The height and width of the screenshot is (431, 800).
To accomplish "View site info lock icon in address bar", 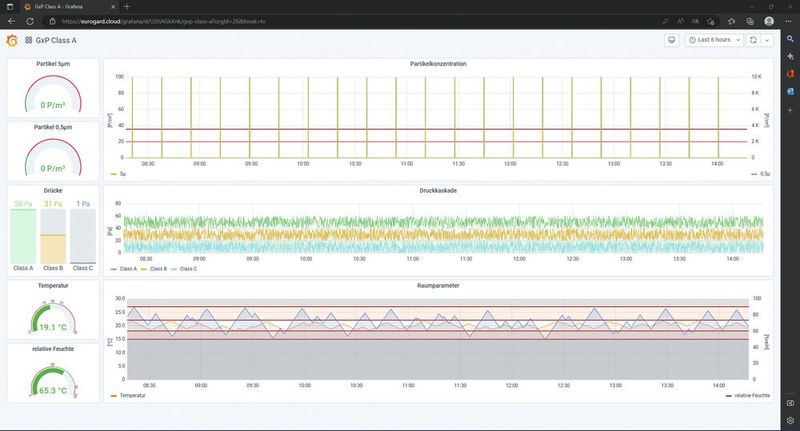I will click(x=52, y=21).
